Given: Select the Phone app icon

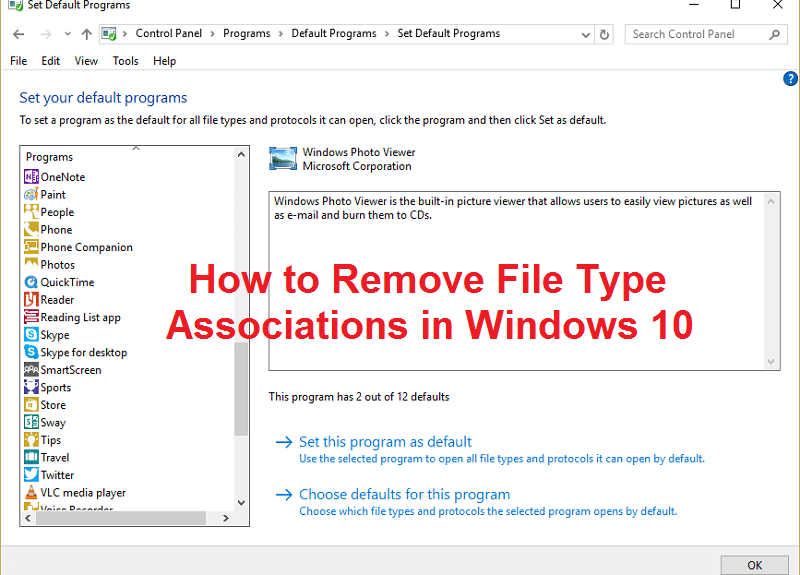Looking at the screenshot, I should coord(31,229).
